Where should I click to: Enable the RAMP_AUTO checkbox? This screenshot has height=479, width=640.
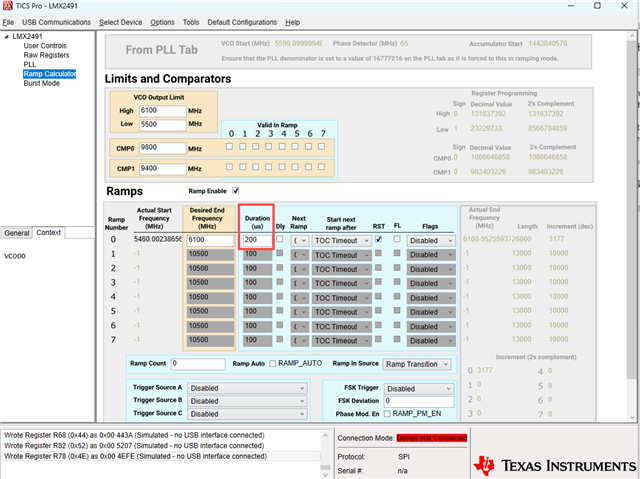pos(270,364)
